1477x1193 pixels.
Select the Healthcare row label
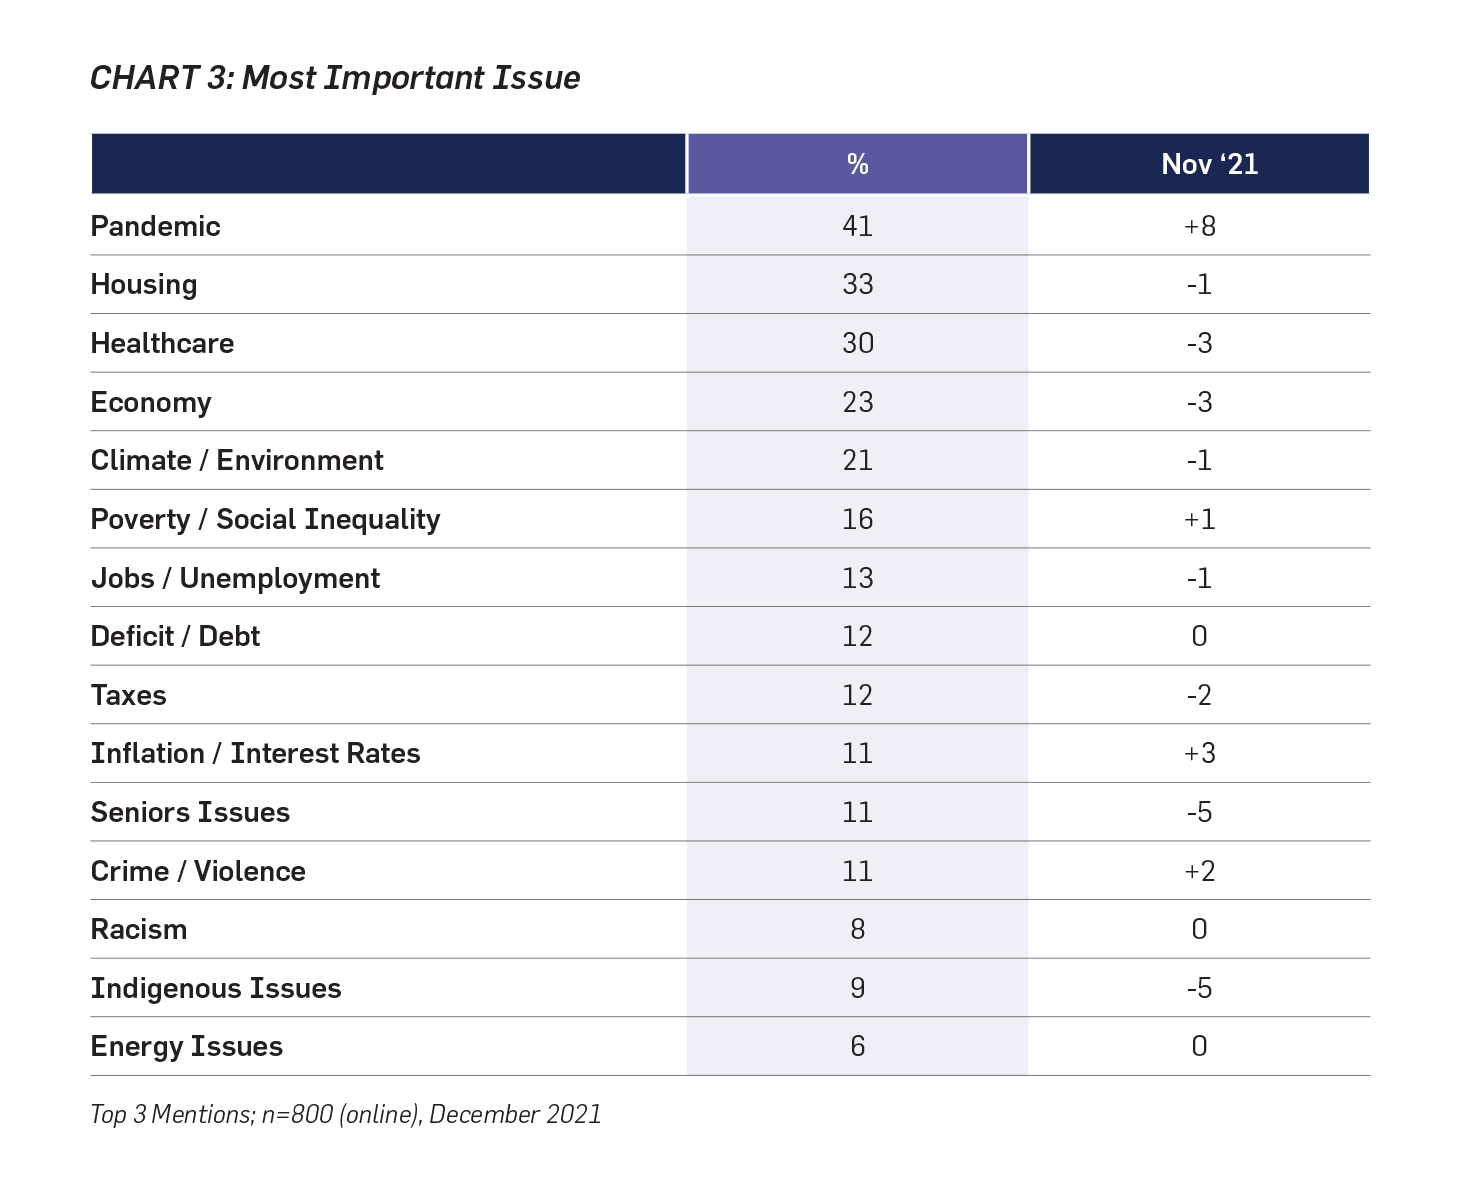tap(162, 344)
